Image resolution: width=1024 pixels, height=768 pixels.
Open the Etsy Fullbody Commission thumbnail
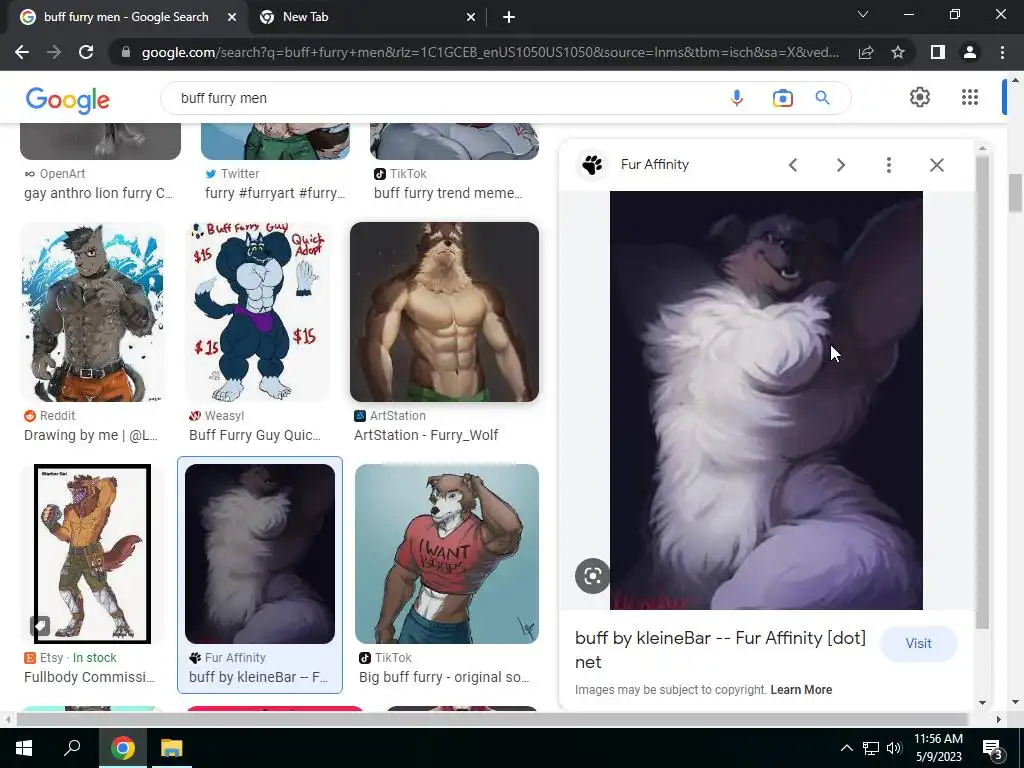click(x=92, y=554)
